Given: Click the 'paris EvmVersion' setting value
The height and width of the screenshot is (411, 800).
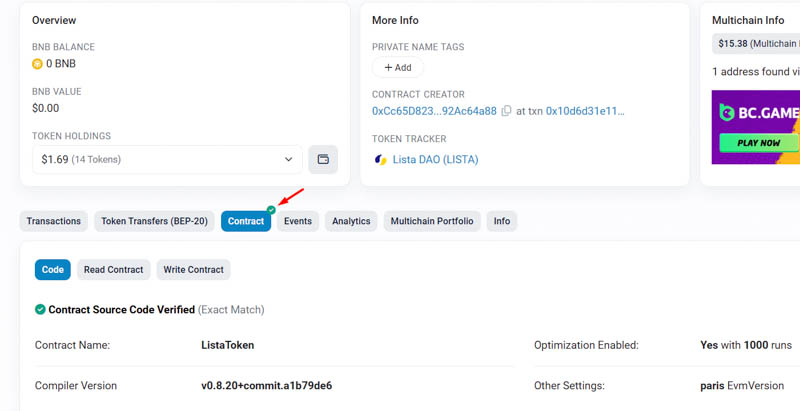Looking at the screenshot, I should pyautogui.click(x=742, y=386).
